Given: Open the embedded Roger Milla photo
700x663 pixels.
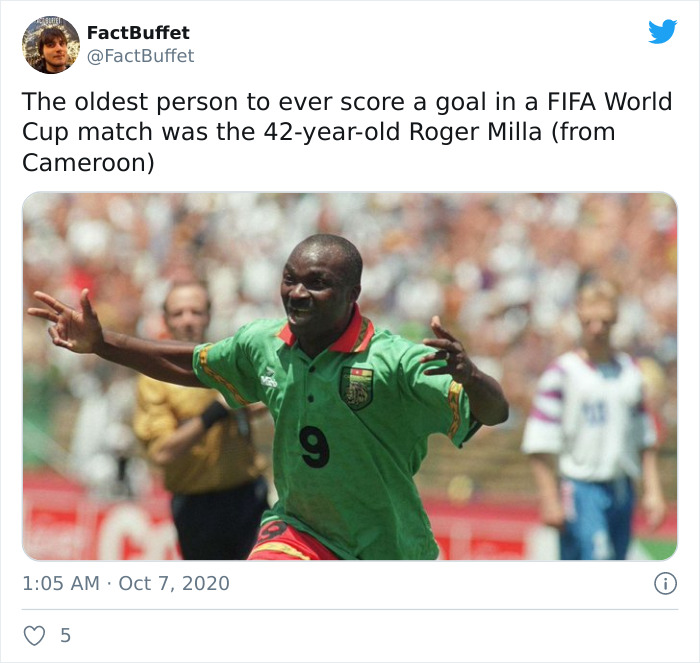Looking at the screenshot, I should (x=350, y=376).
